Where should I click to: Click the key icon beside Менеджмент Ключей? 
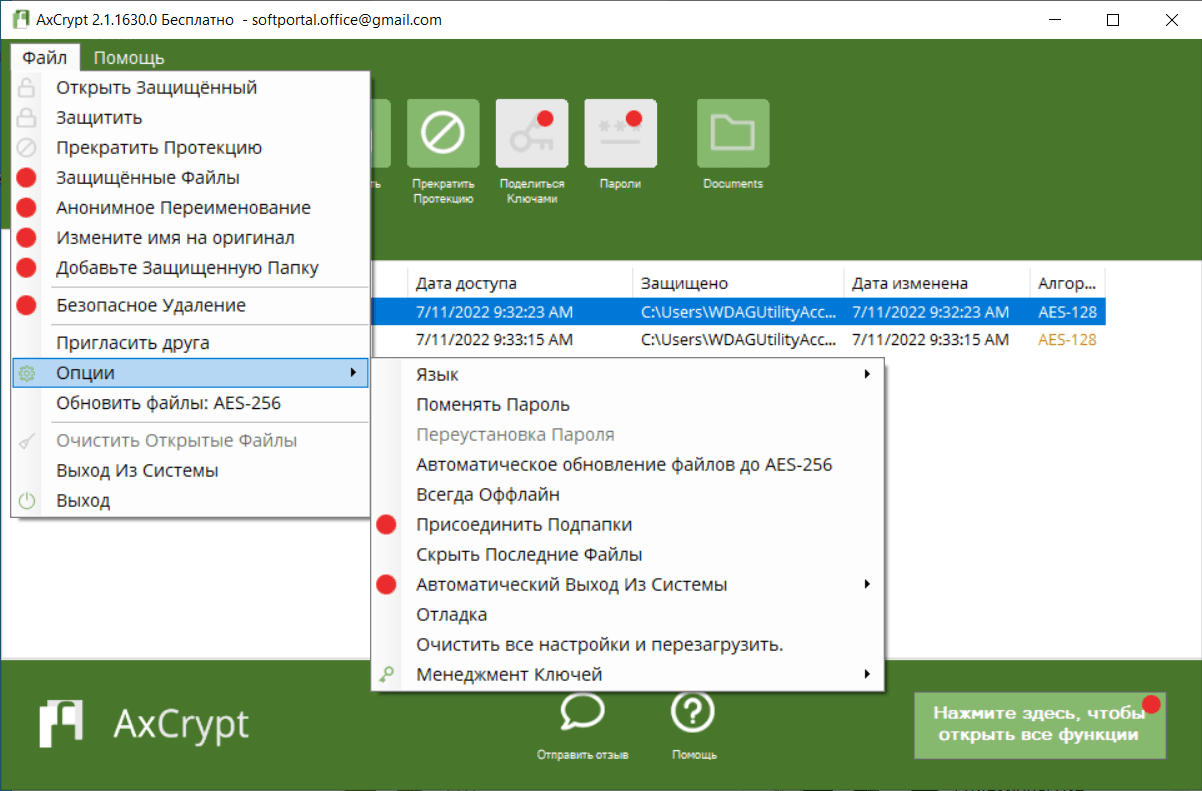[386, 675]
